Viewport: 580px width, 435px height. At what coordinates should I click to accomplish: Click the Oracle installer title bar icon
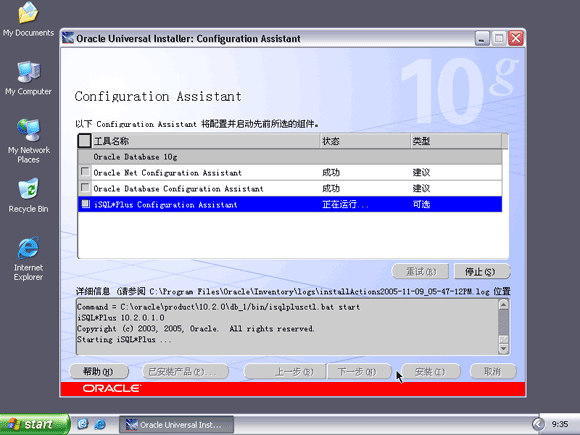point(68,38)
